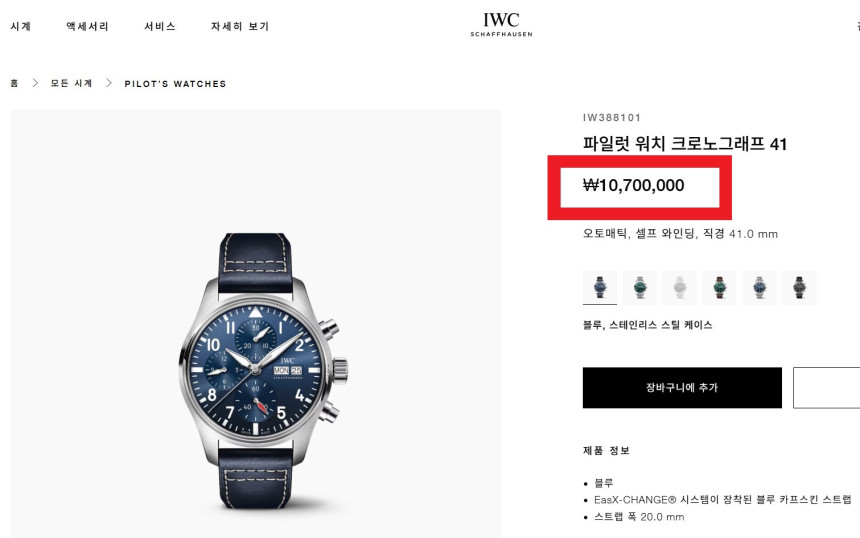The width and height of the screenshot is (860, 538).
Task: Click the IWC Schaffhausen logo
Action: (x=501, y=25)
